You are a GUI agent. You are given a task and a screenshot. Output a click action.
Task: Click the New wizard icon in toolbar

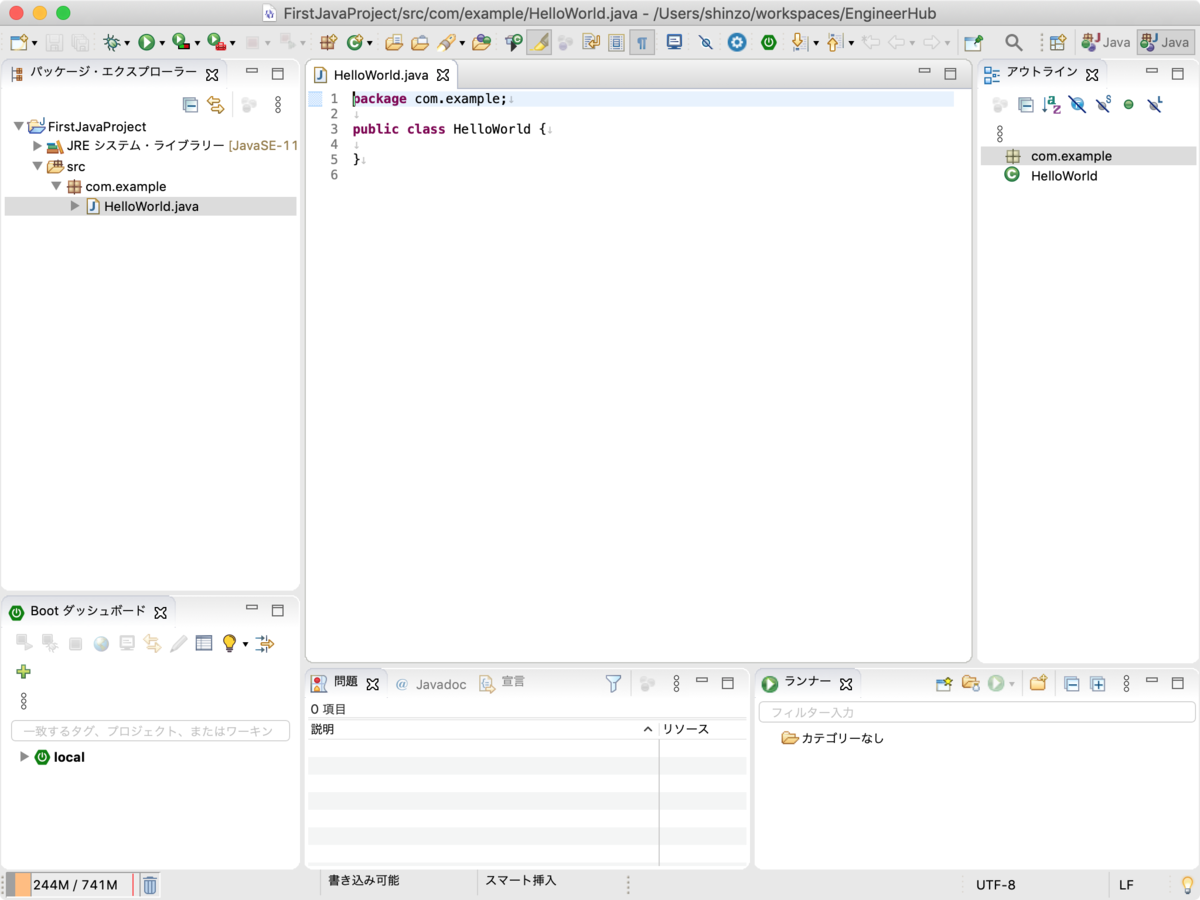[19, 42]
